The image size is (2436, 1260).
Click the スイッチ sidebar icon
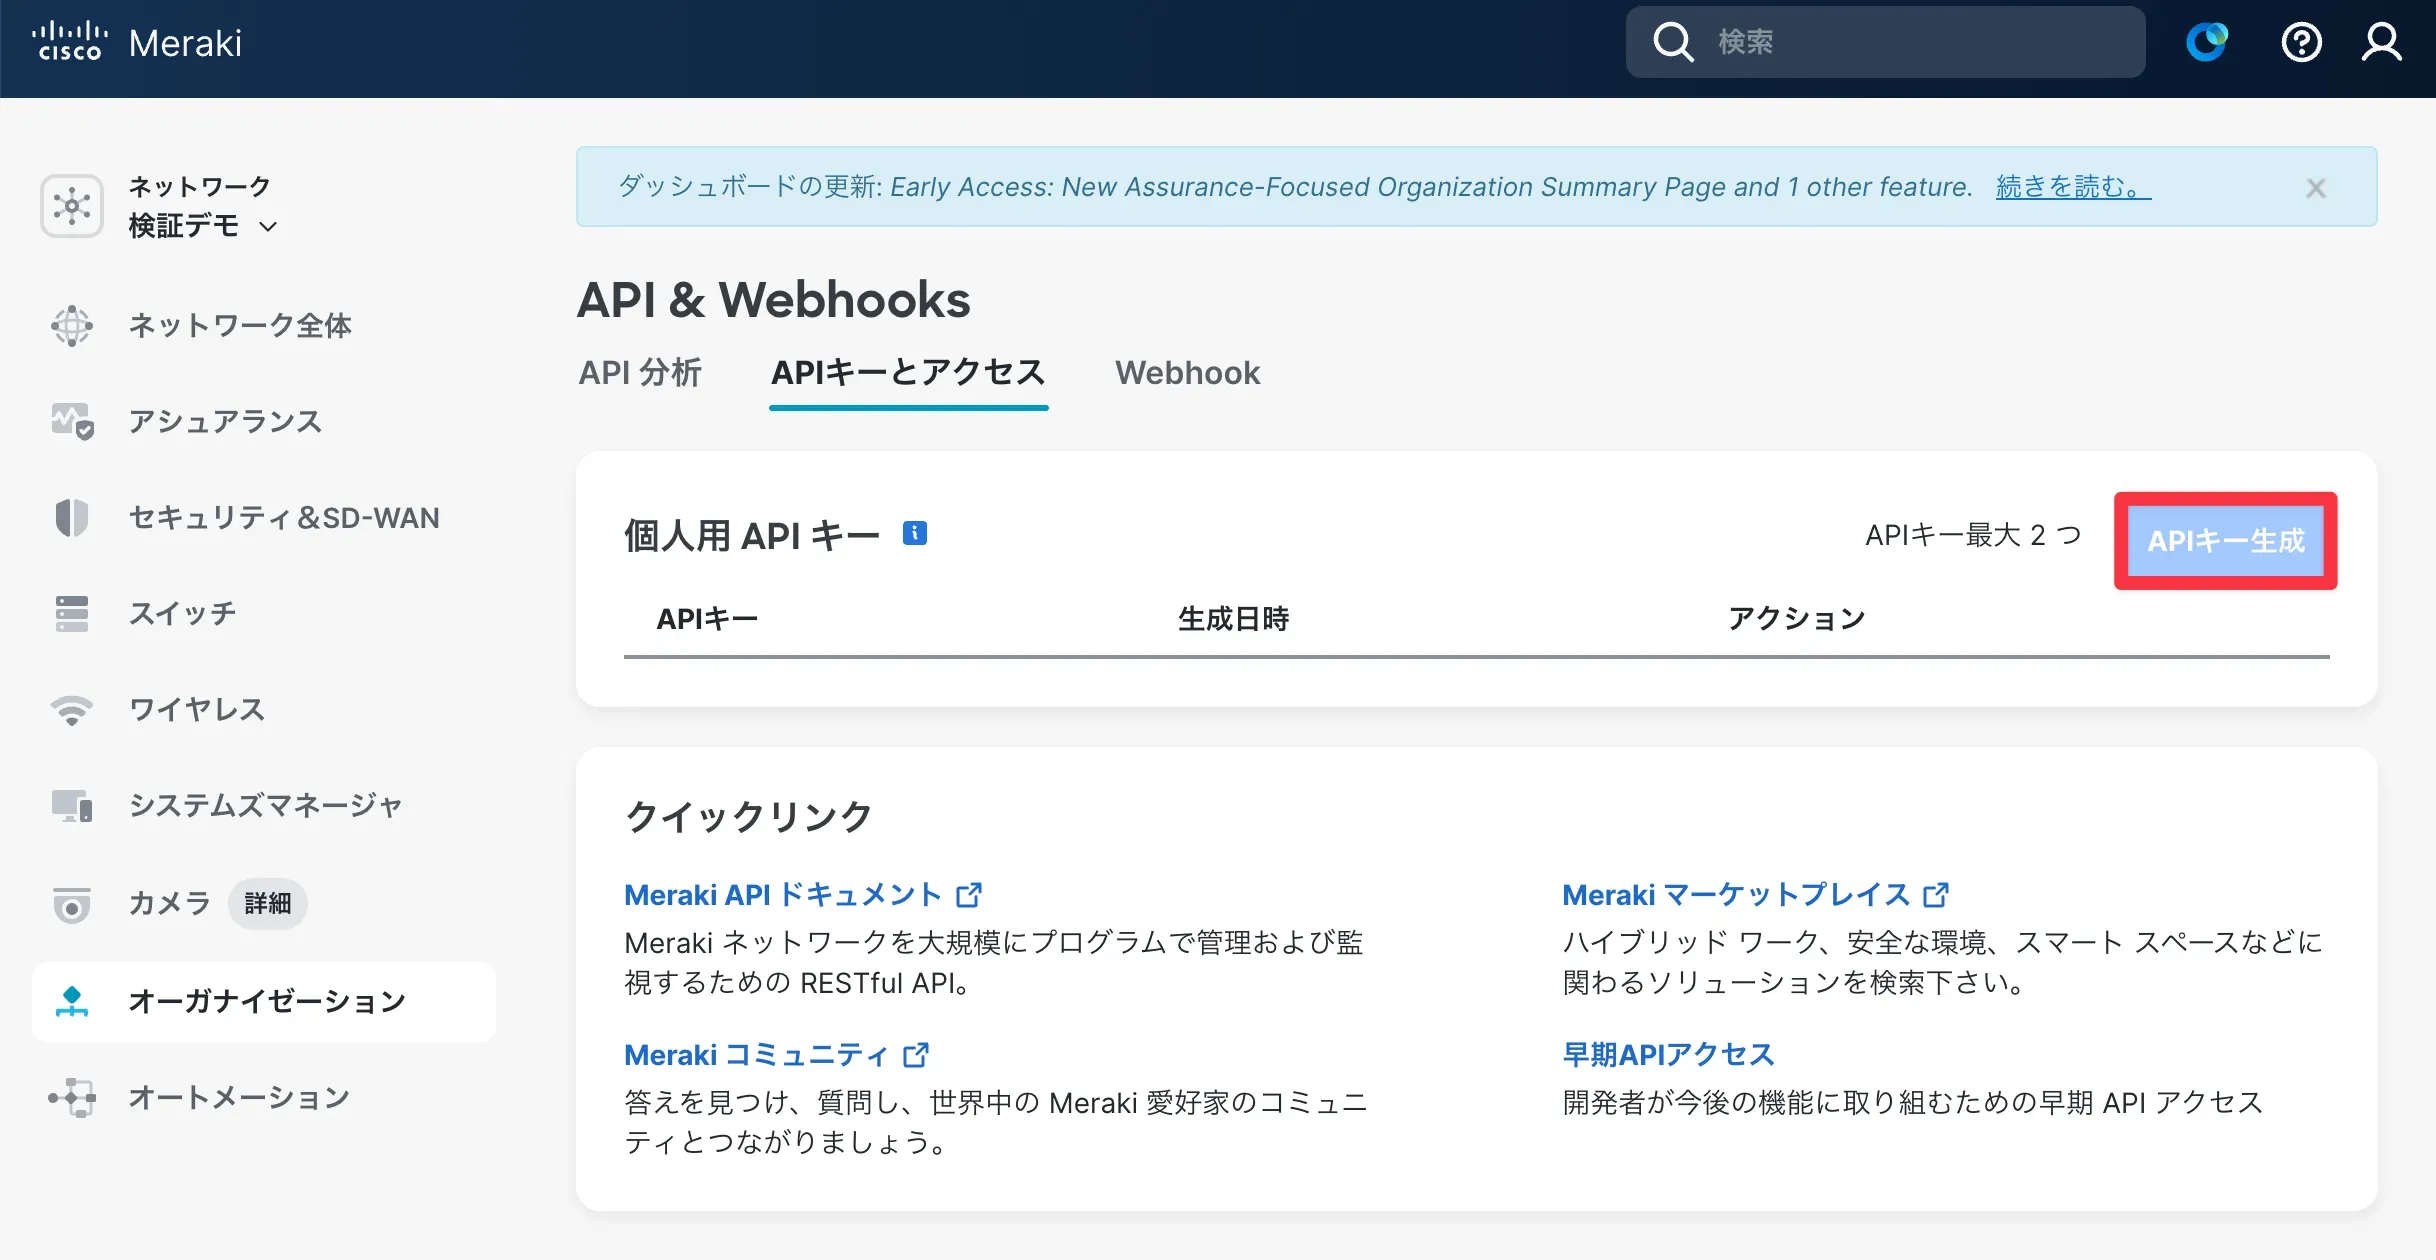[x=72, y=614]
